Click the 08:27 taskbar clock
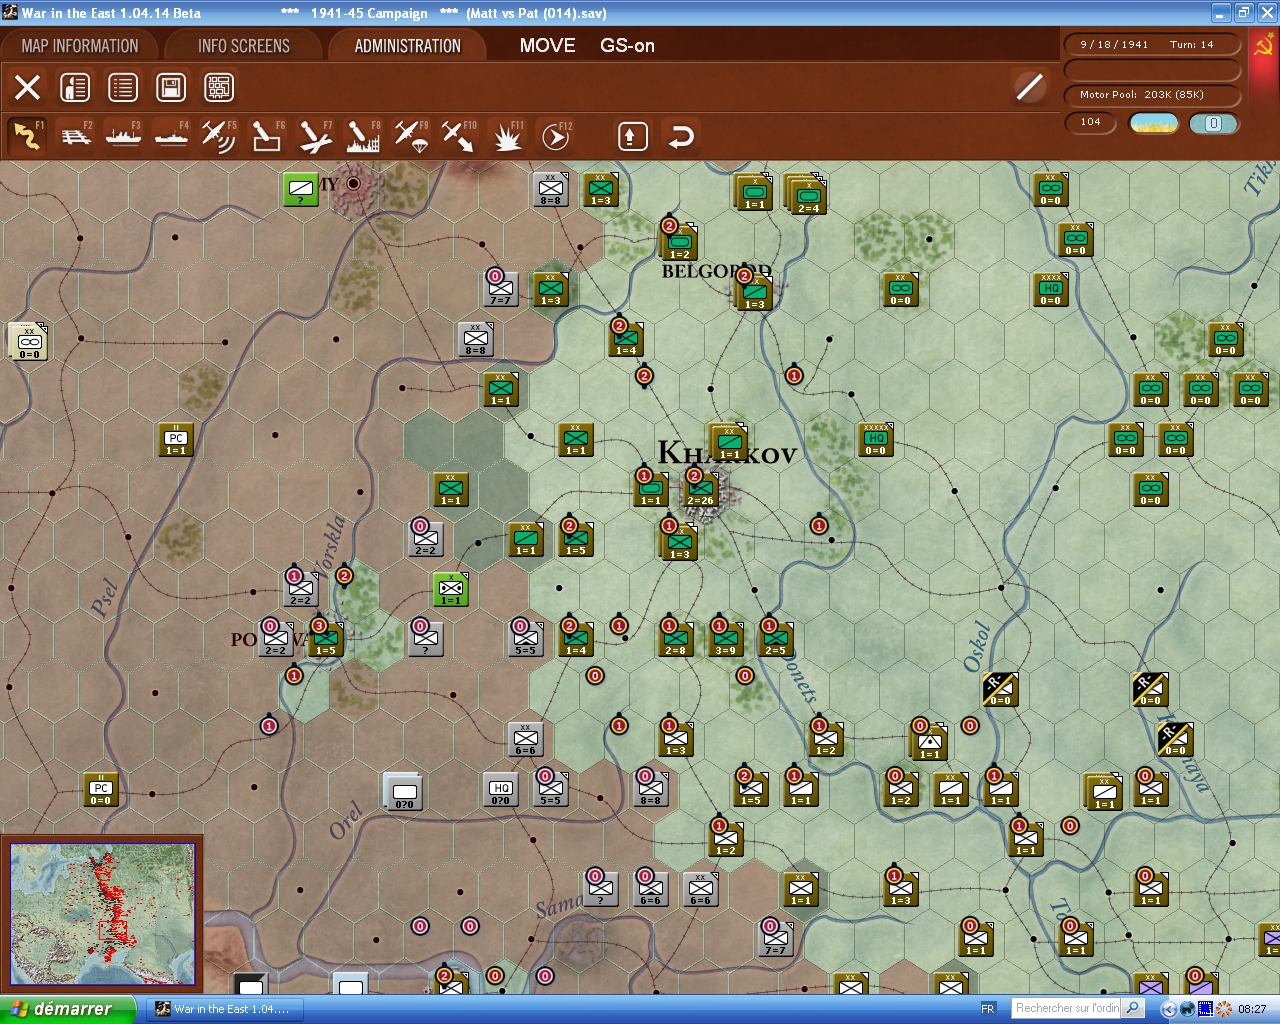The width and height of the screenshot is (1280, 1024). (1252, 1009)
